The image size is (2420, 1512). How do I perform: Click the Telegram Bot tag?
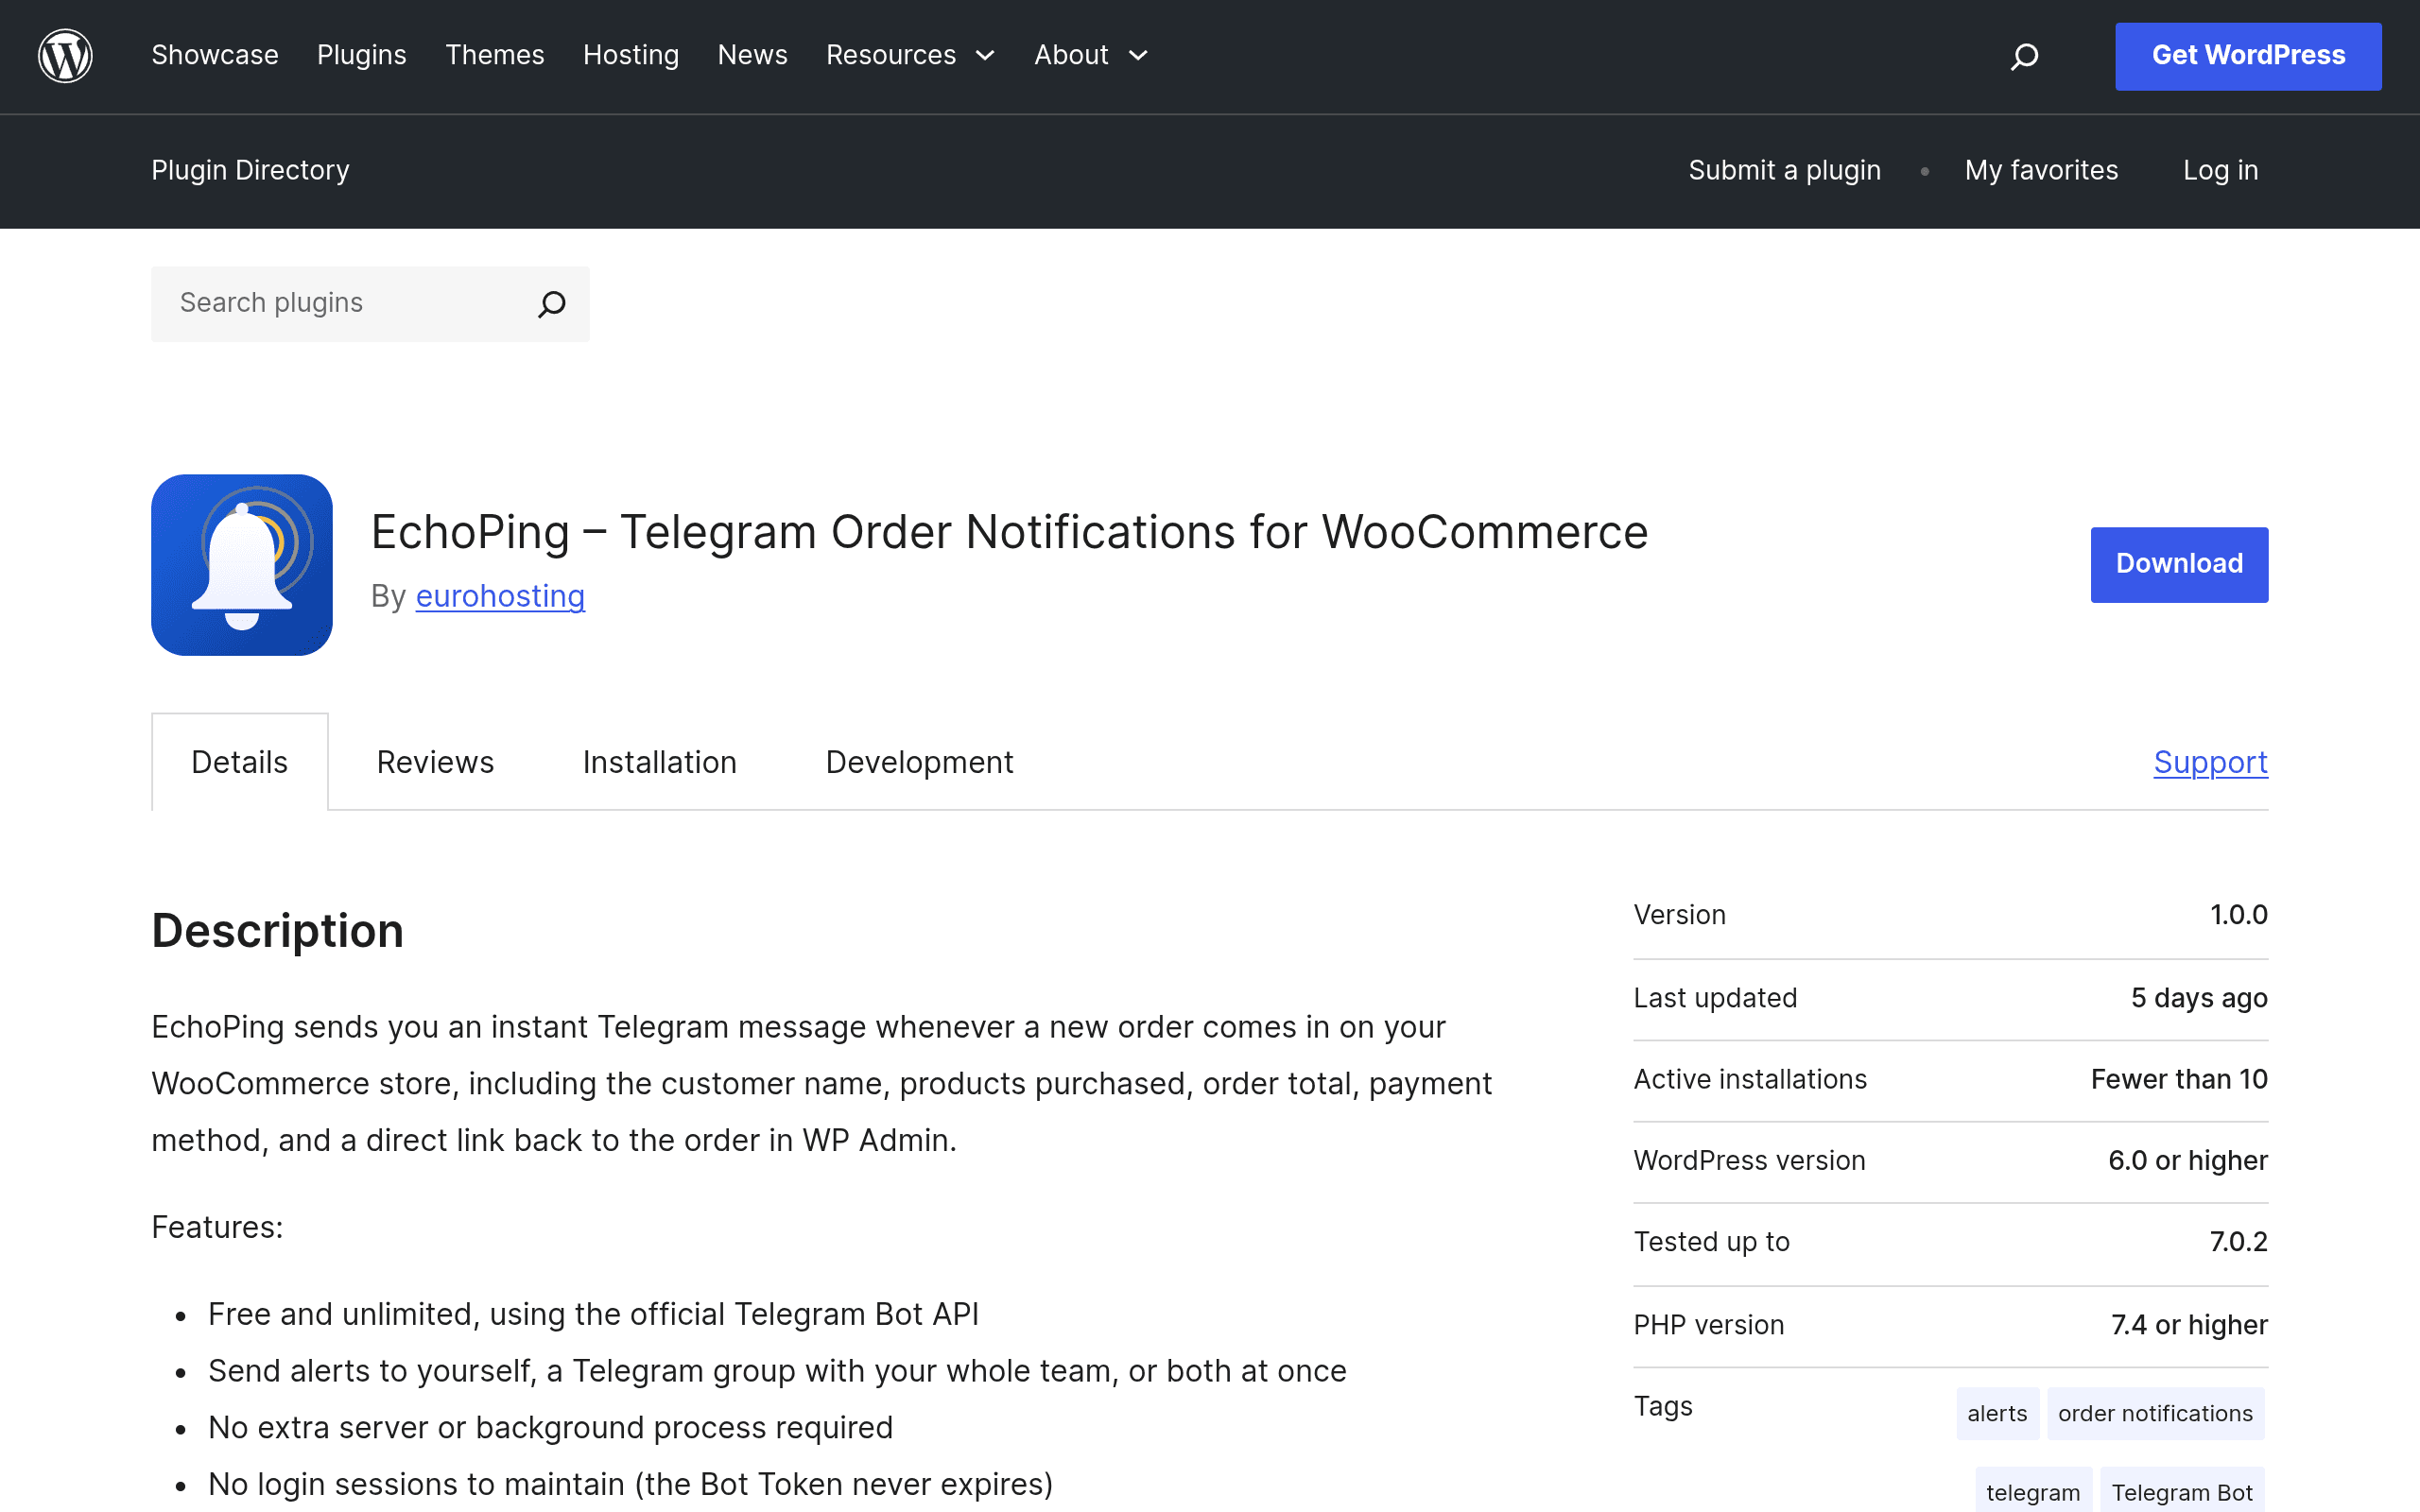[2182, 1492]
